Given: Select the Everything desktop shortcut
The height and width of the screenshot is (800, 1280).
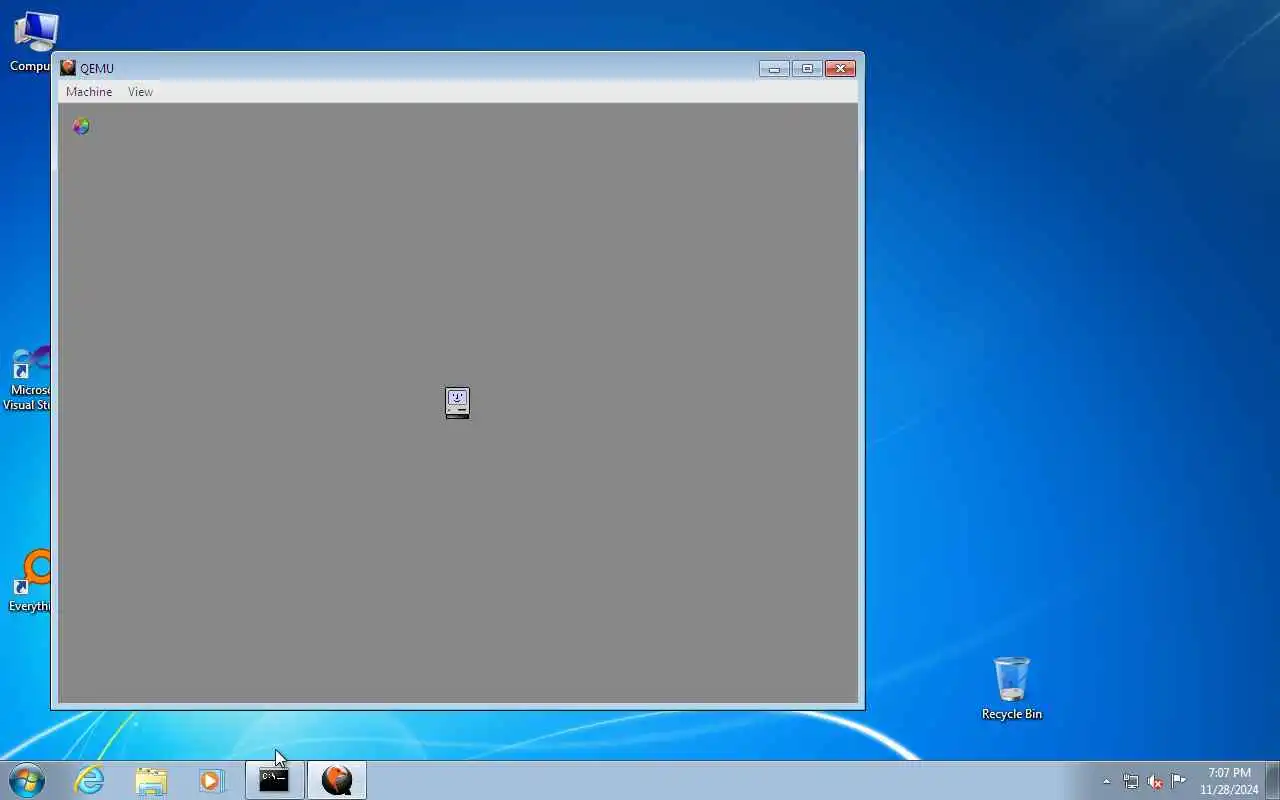Looking at the screenshot, I should (30, 582).
